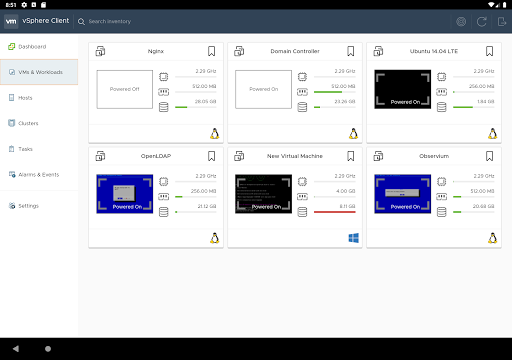The image size is (512, 360).
Task: Click the disk storage icon on Observium card
Action: [x=442, y=212]
